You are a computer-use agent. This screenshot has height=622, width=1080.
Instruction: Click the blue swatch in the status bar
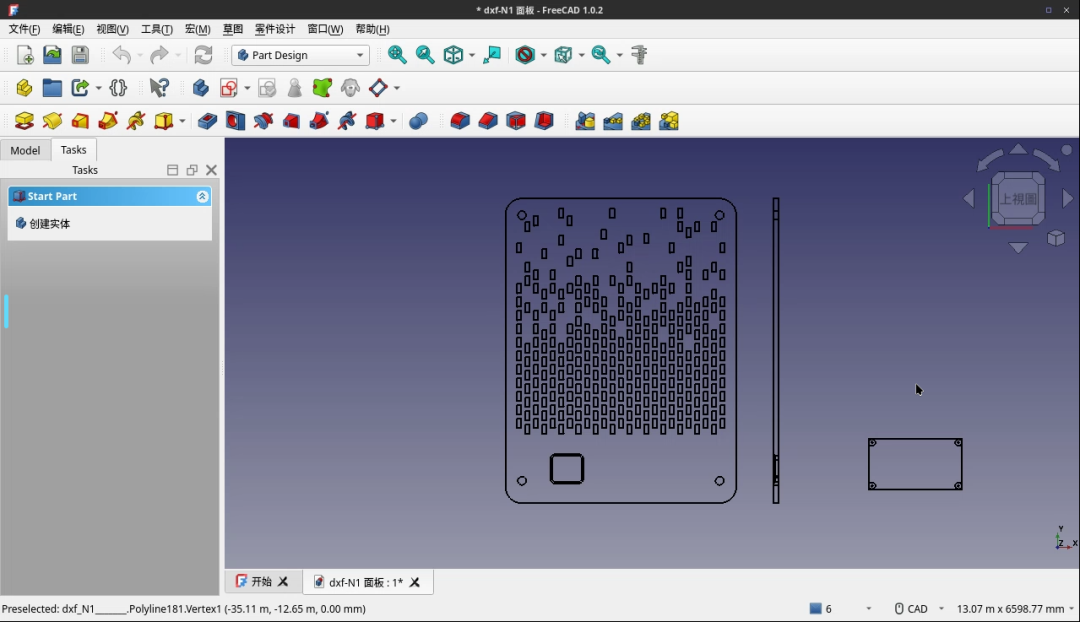coord(816,608)
